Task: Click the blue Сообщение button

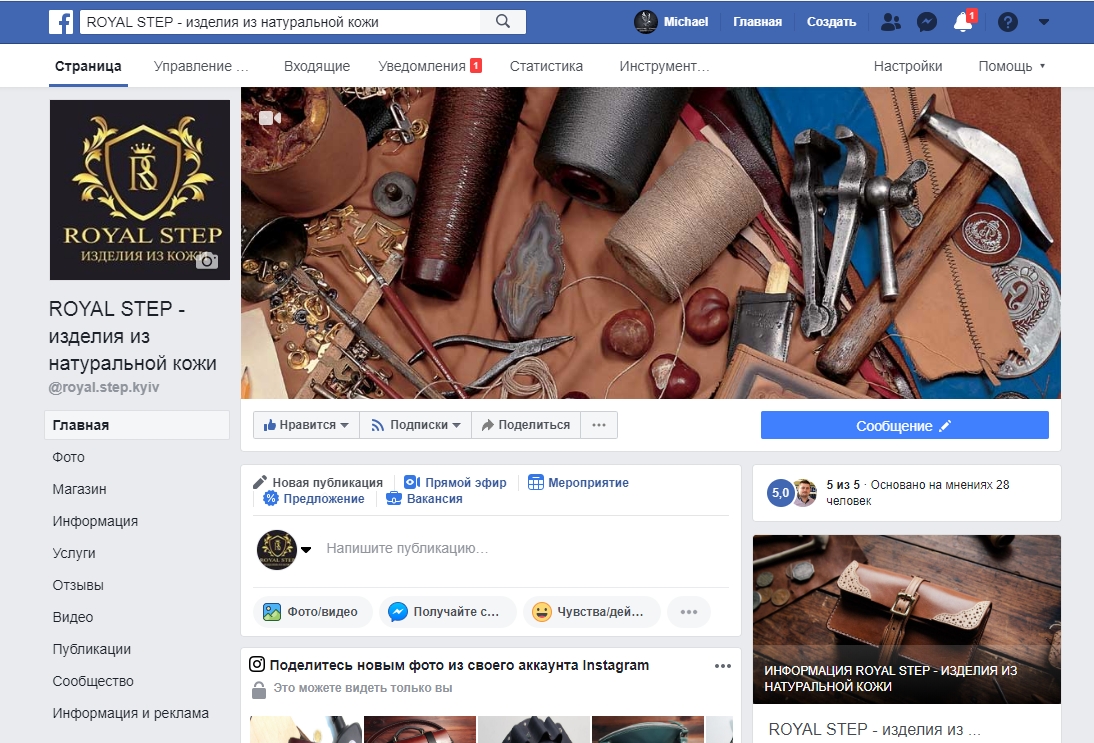Action: coord(904,426)
